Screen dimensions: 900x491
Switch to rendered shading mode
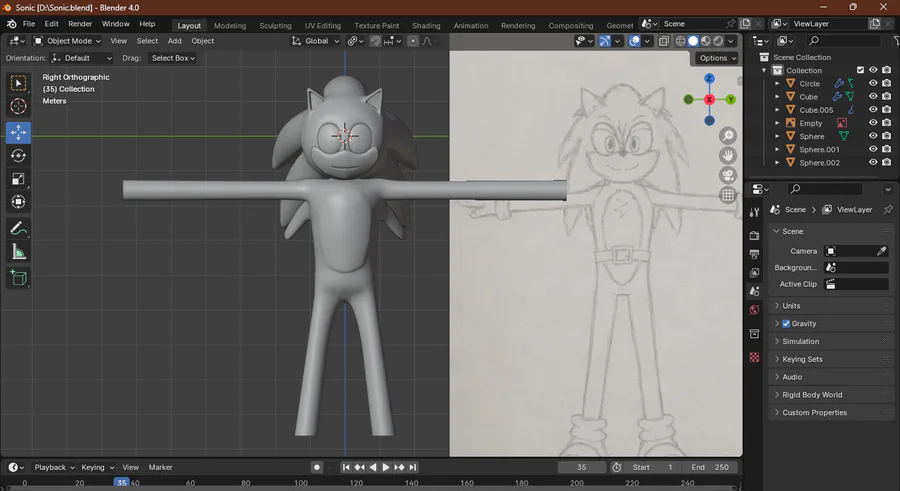718,41
